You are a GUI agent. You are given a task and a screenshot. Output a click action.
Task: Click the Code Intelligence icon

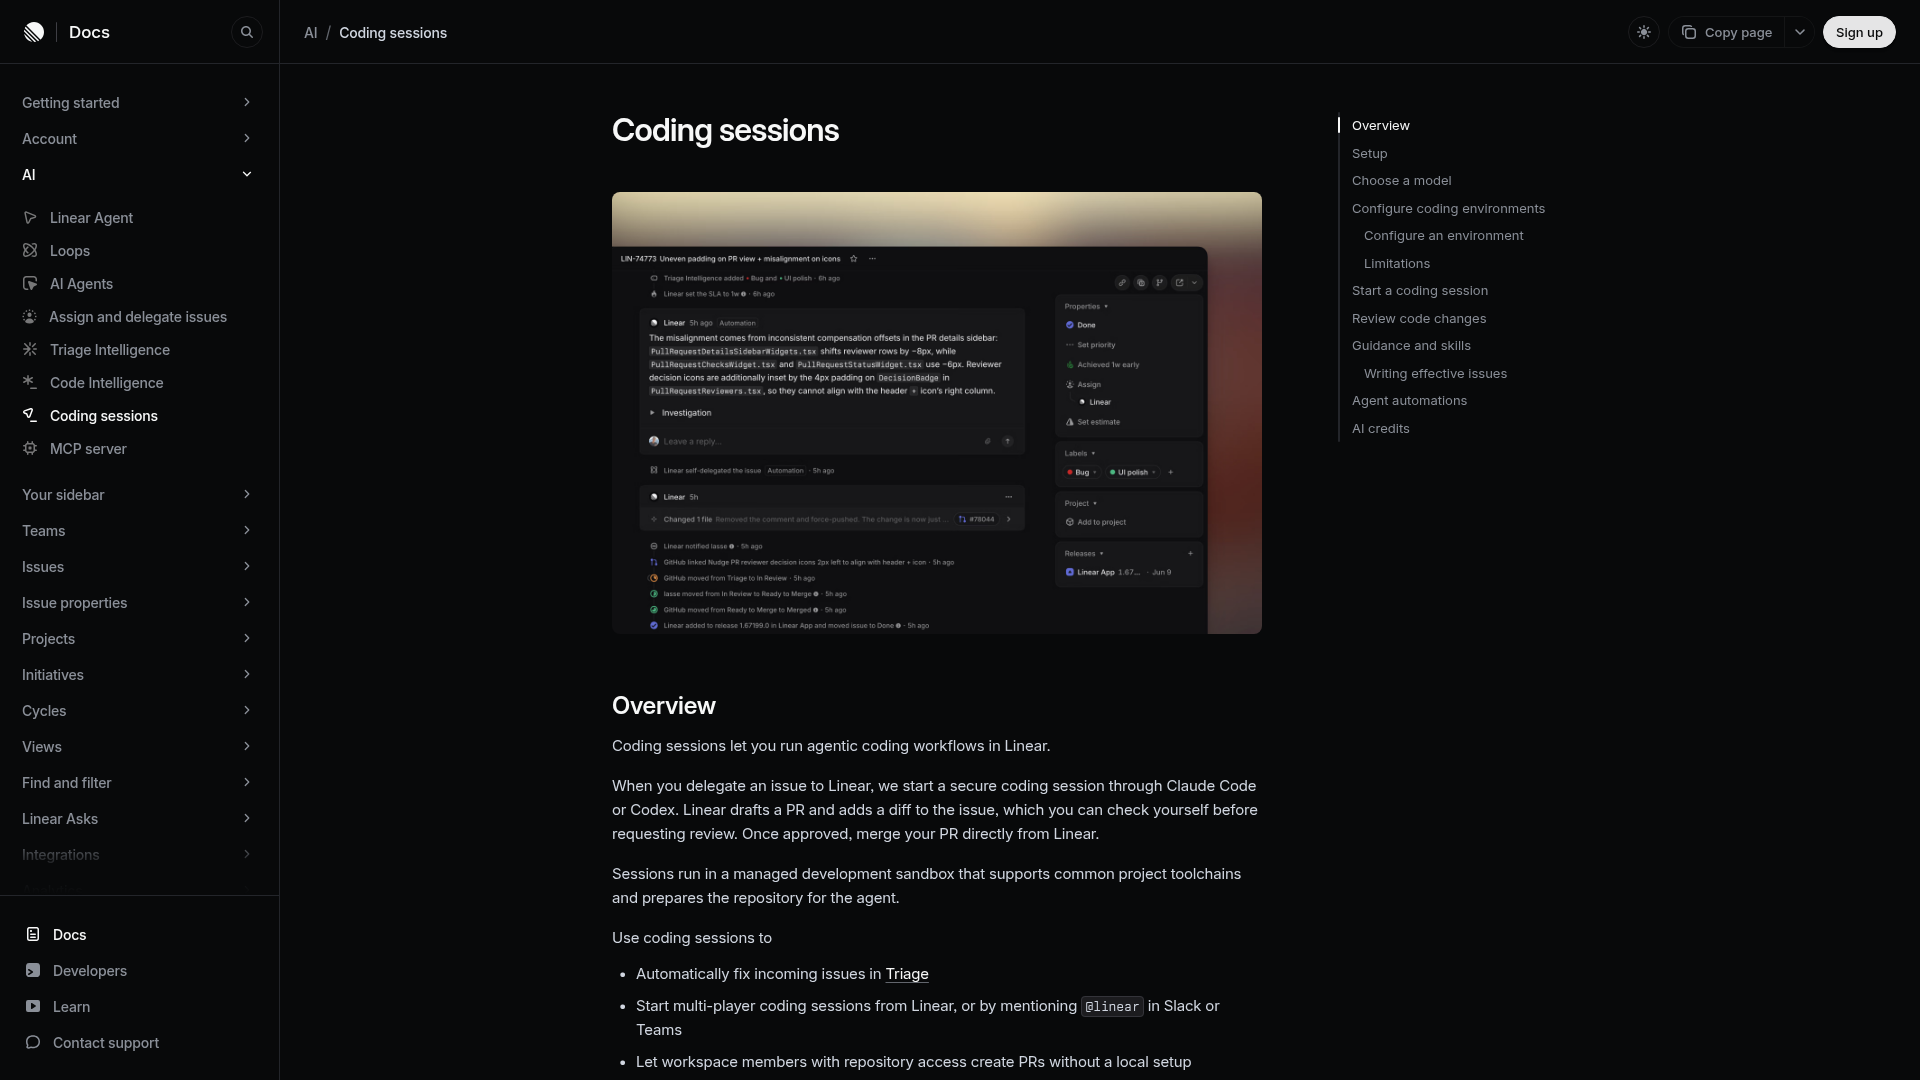pyautogui.click(x=30, y=382)
